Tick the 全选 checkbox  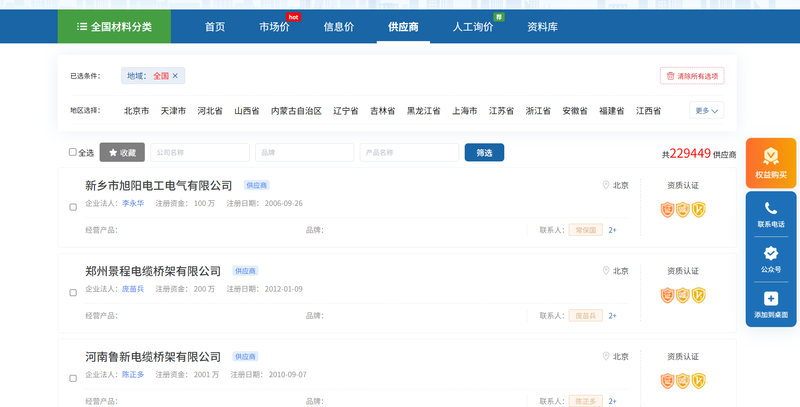pos(72,152)
